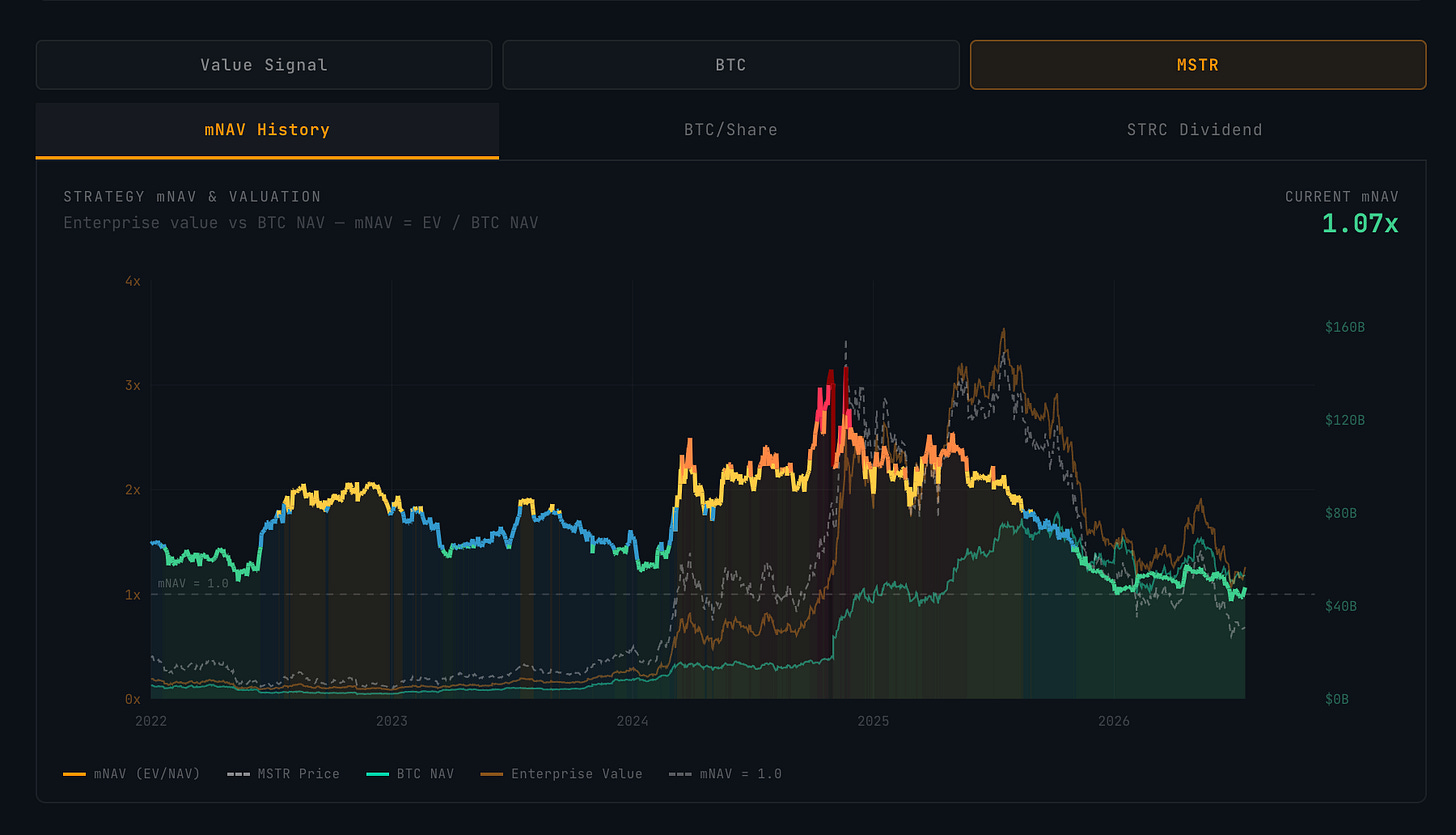This screenshot has width=1456, height=835.
Task: Toggle the BTC NAV legend entry
Action: point(410,774)
